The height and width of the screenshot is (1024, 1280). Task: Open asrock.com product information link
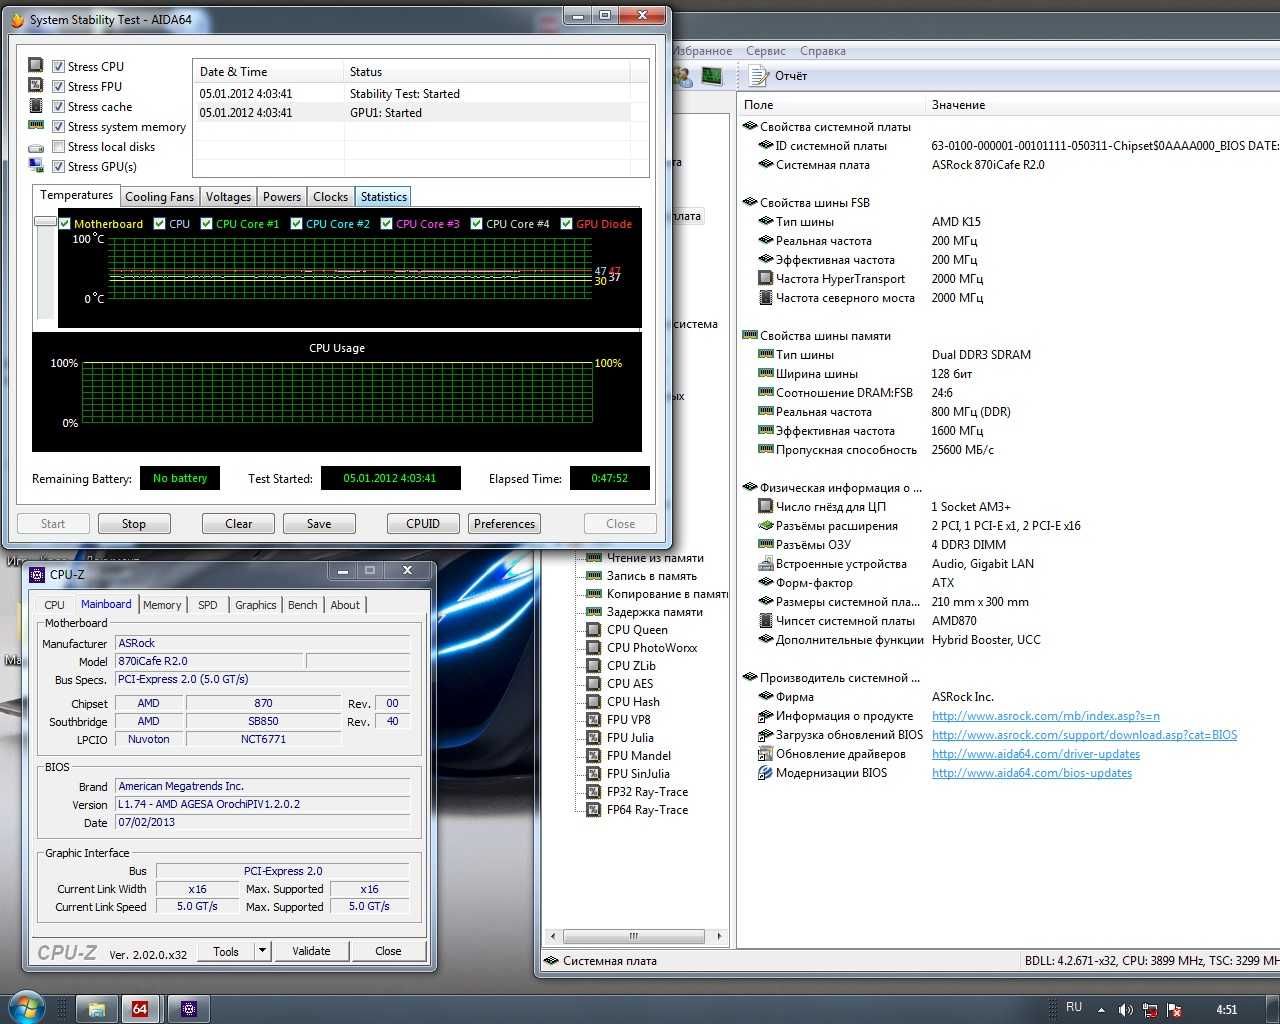[1046, 716]
